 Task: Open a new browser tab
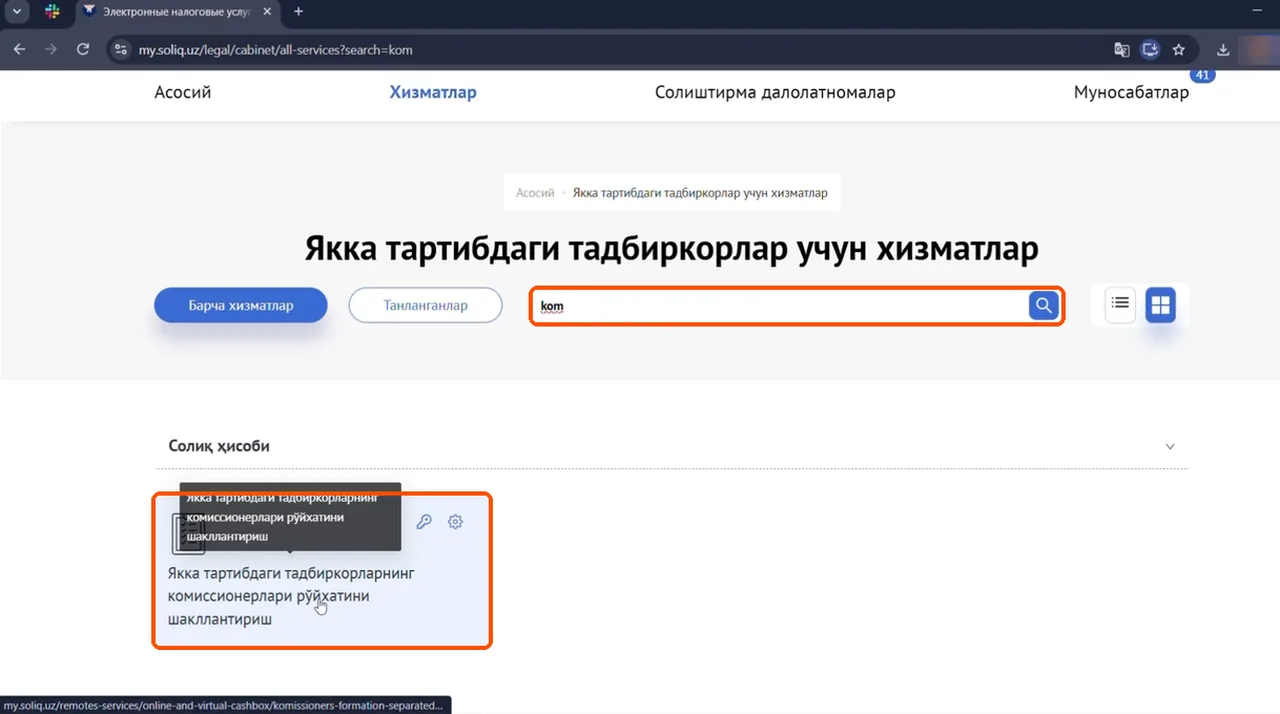(x=298, y=12)
